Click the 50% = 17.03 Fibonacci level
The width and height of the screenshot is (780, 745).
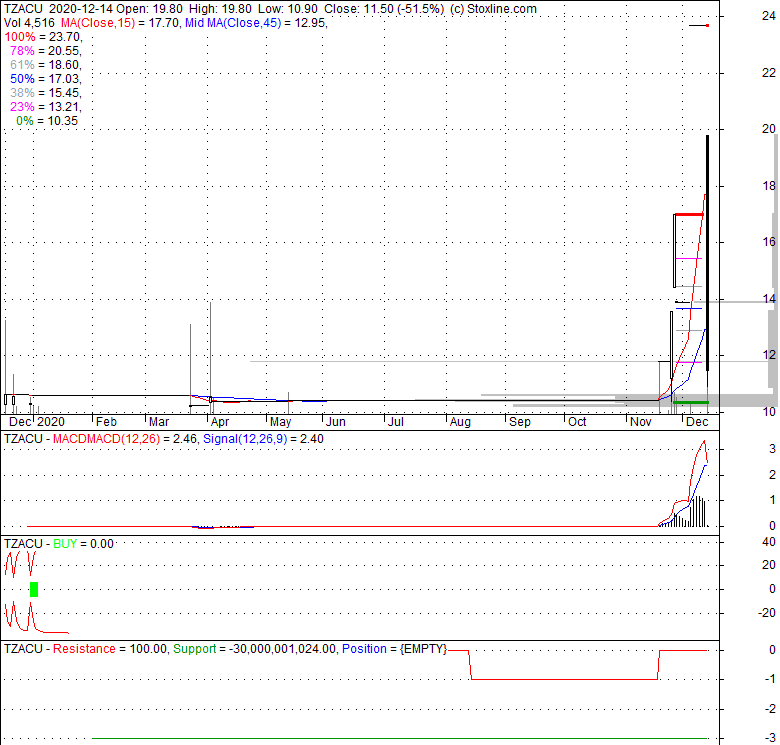pyautogui.click(x=46, y=79)
